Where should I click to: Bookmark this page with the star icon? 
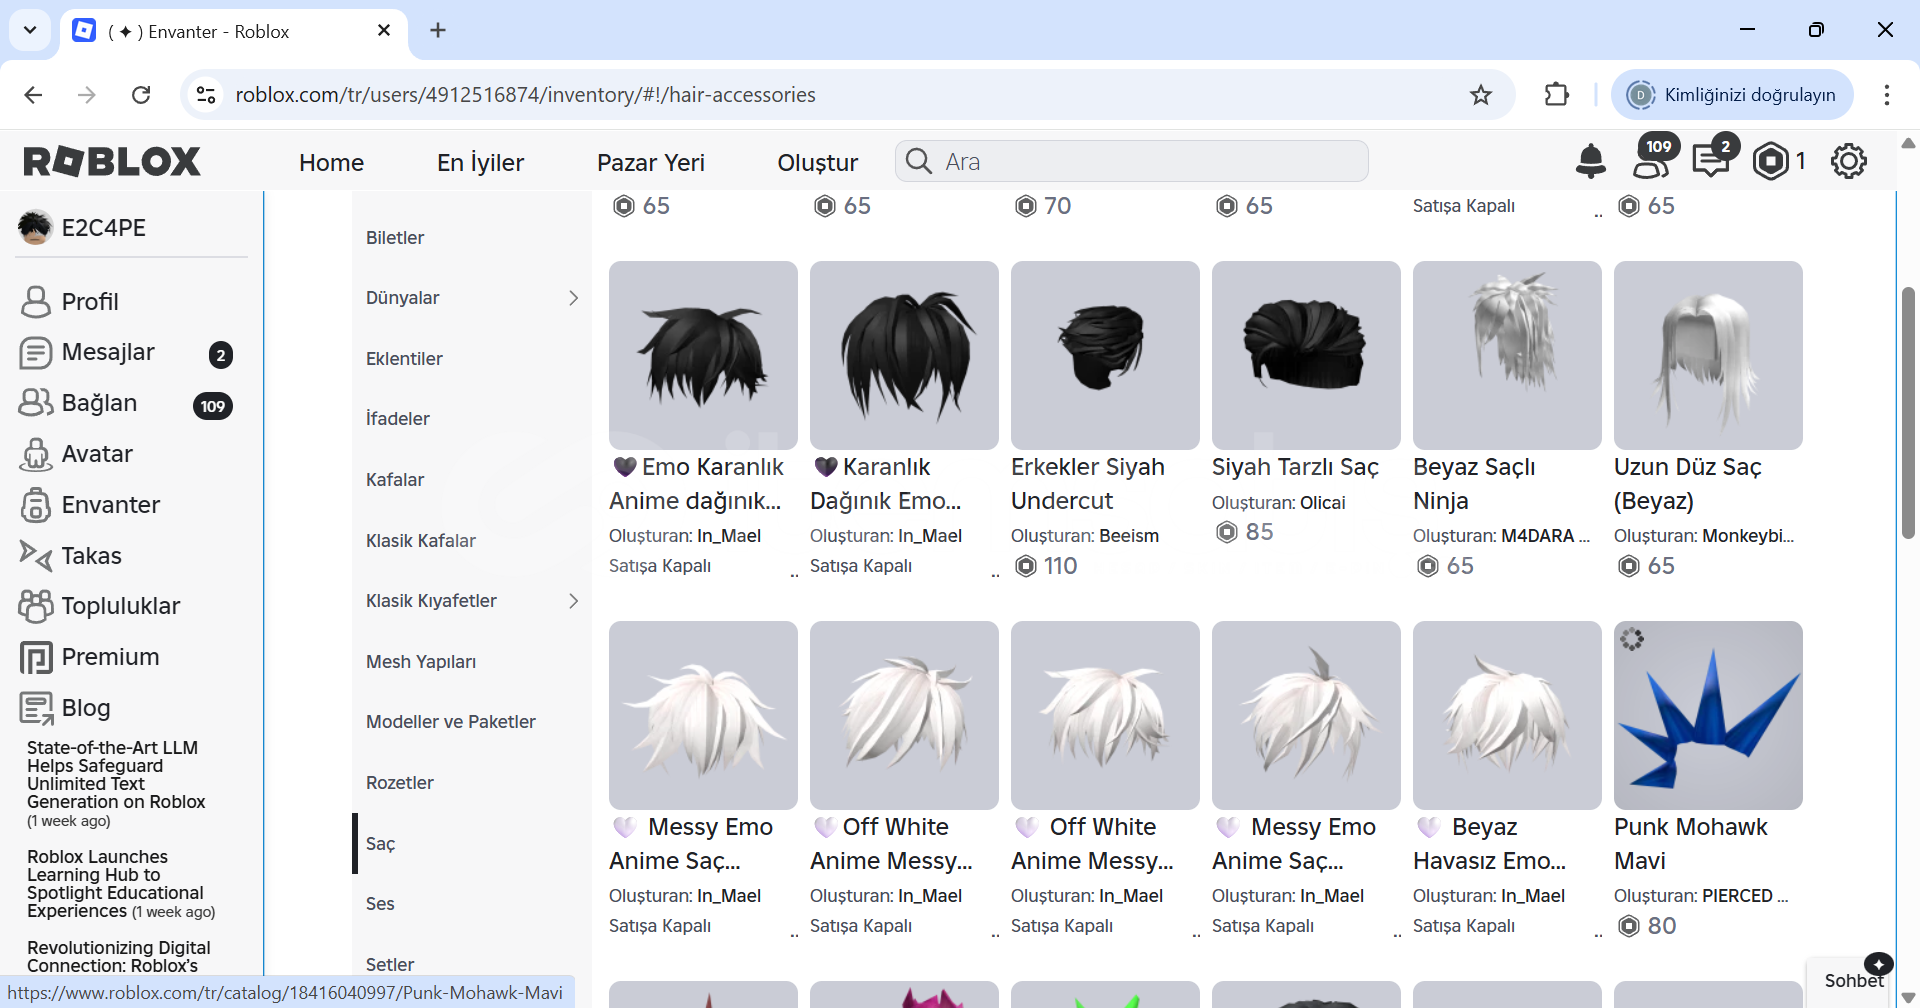[1481, 95]
